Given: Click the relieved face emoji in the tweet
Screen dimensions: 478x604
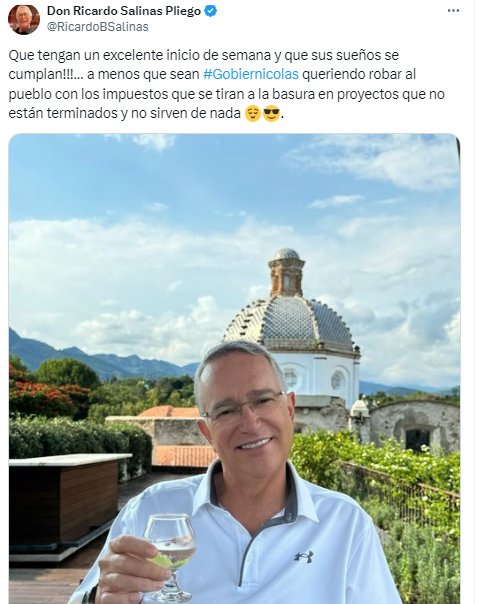Looking at the screenshot, I should pos(253,114).
